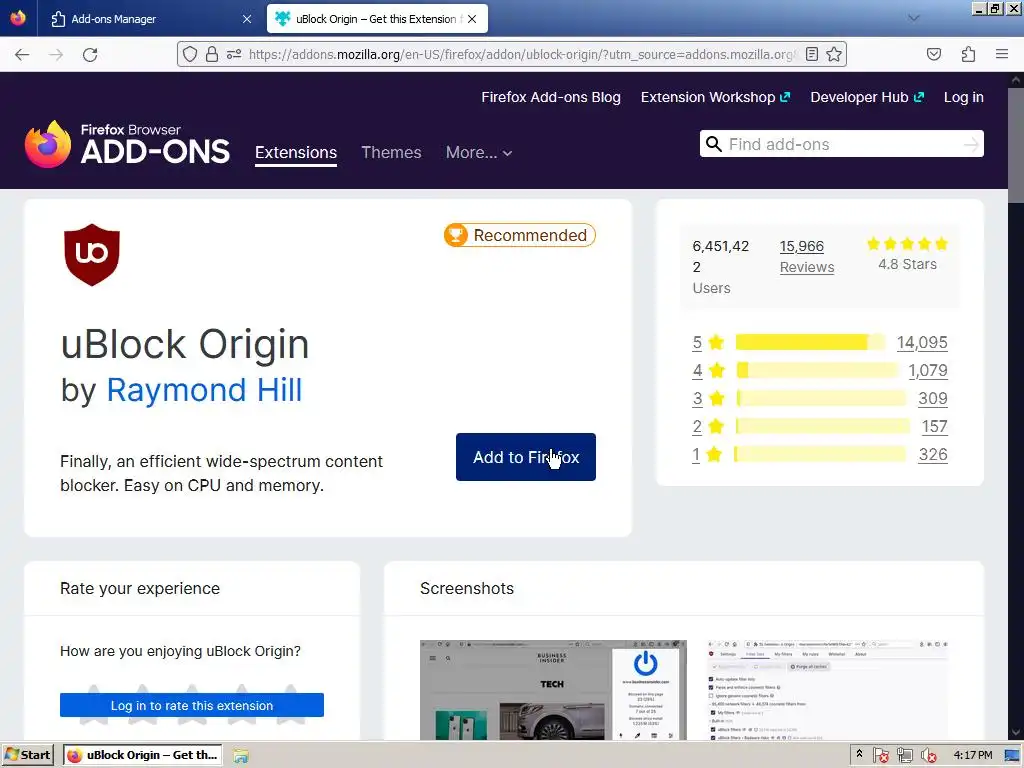1024x768 pixels.
Task: Click Log in to rate this extension
Action: tap(192, 705)
